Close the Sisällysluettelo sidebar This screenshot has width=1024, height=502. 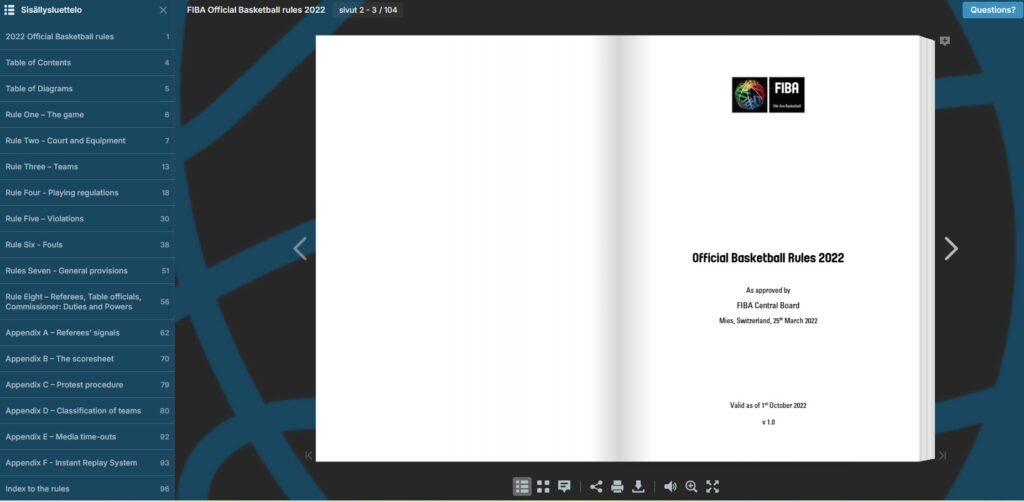[x=163, y=10]
